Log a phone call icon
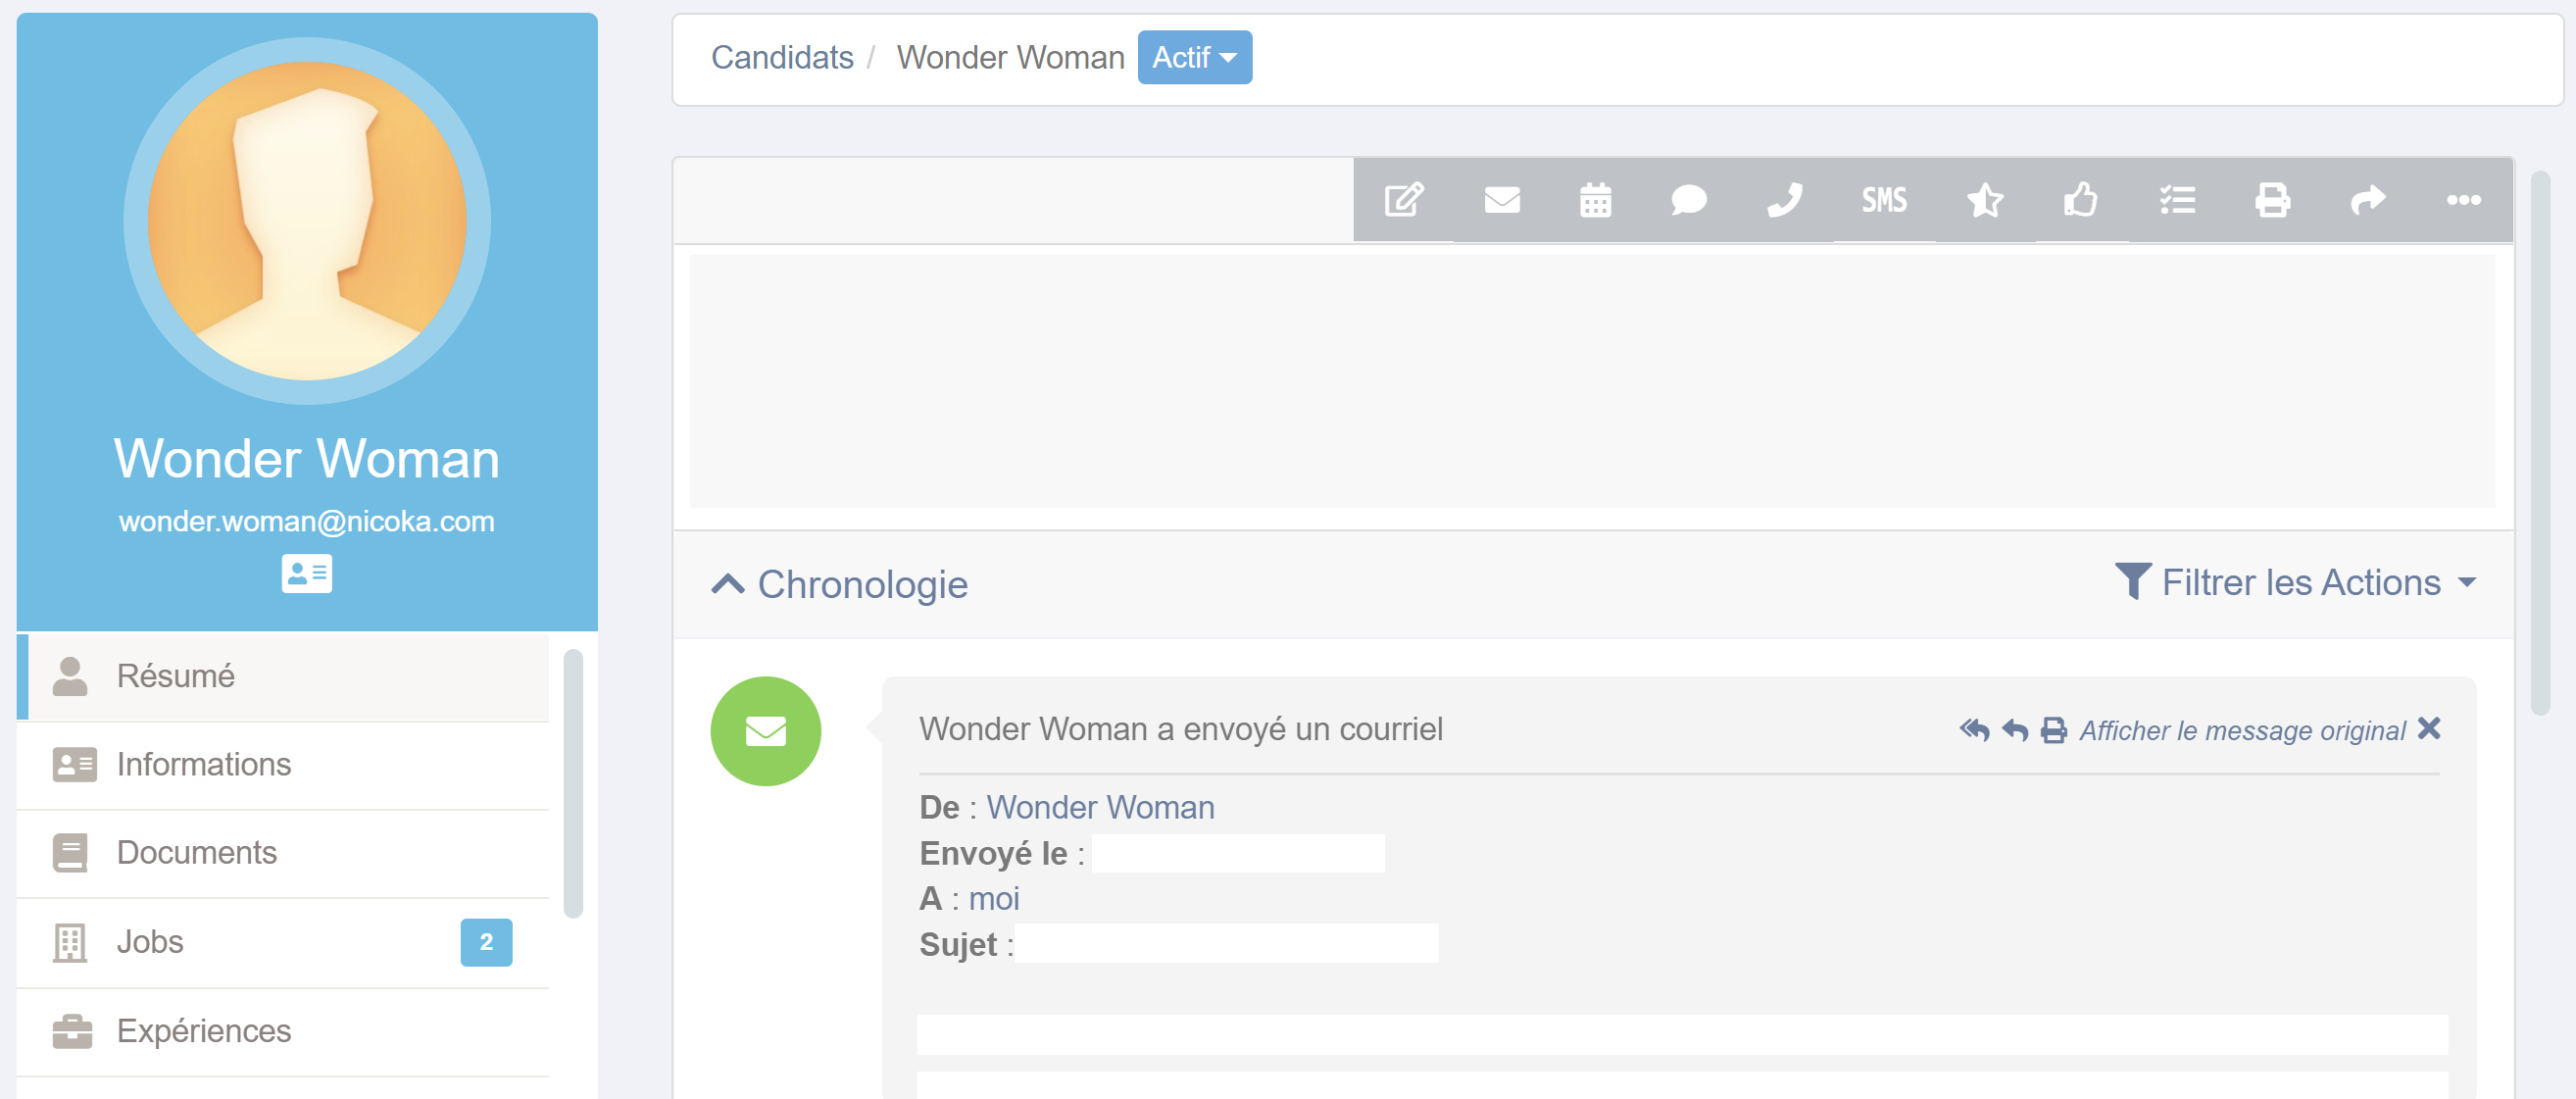 [1784, 200]
